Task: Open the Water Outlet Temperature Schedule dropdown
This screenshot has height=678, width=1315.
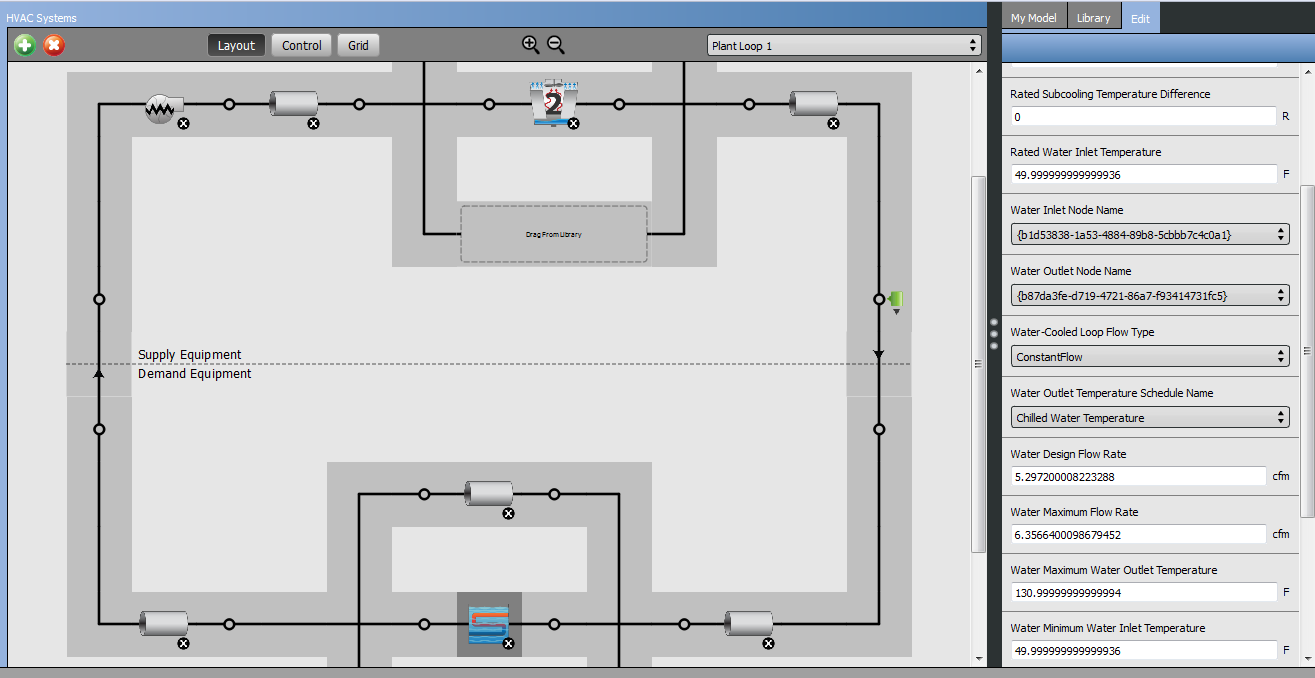Action: coord(1150,417)
